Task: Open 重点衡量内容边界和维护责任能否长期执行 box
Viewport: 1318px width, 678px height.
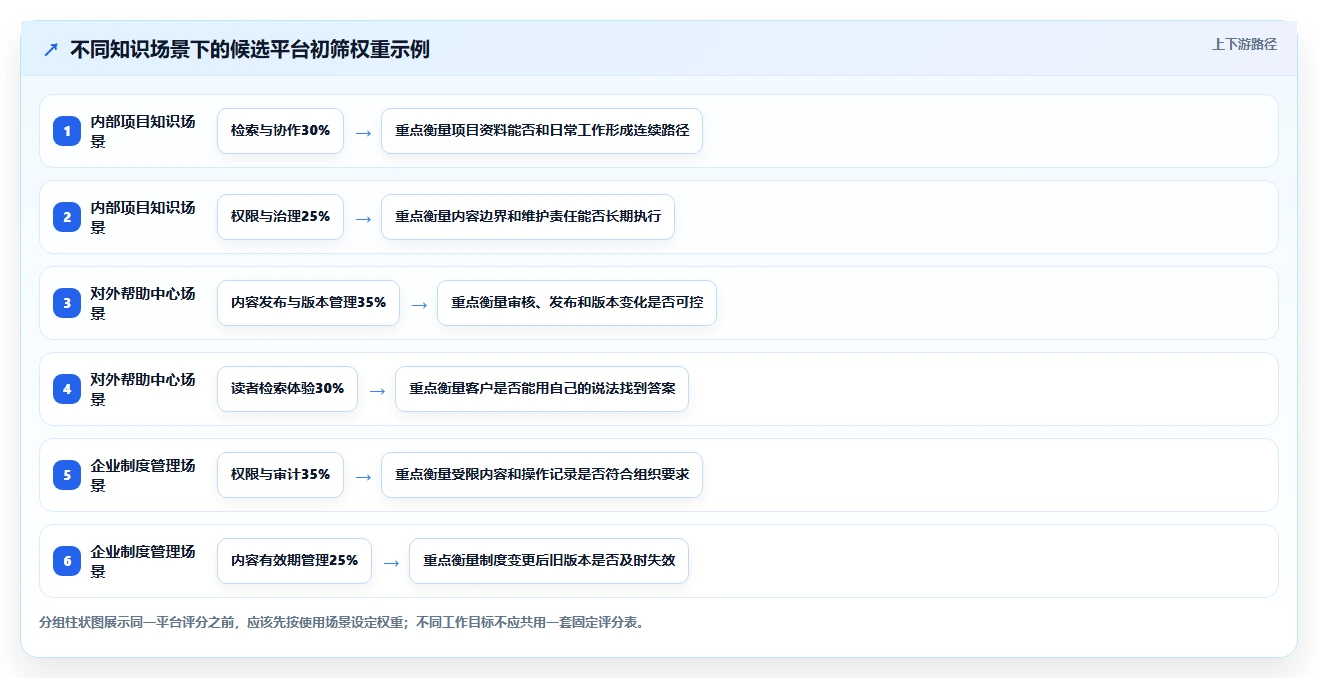Action: (x=528, y=217)
